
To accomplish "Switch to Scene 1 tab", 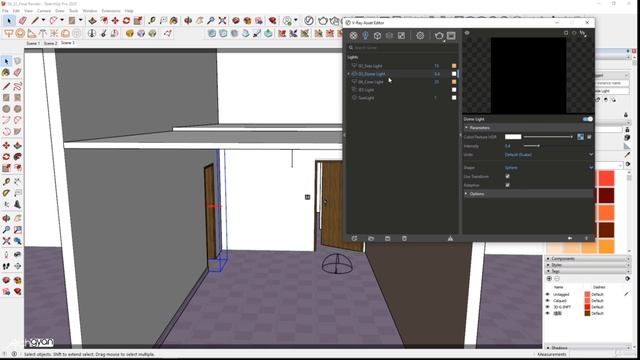I will pos(33,43).
